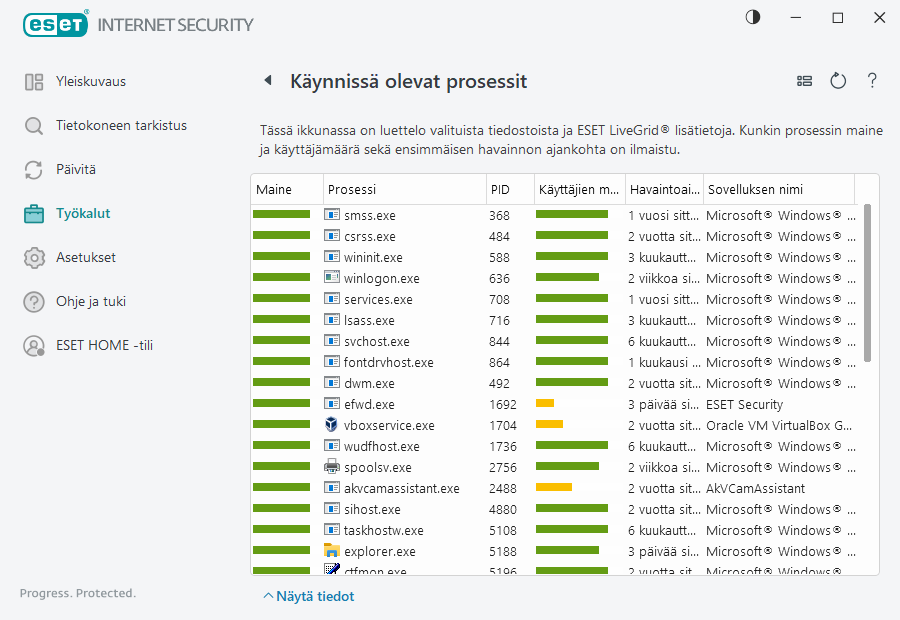
Task: Toggle the dark/light contrast mode icon
Action: click(x=752, y=17)
